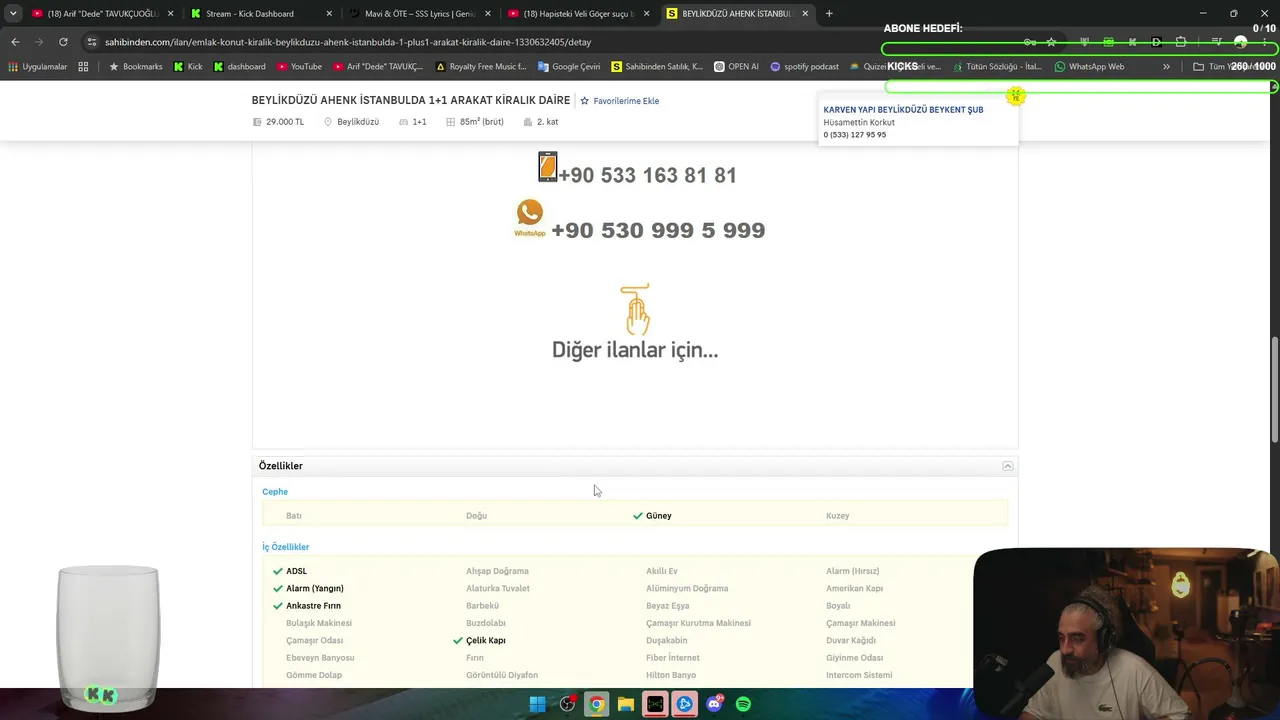Collapse the Özellikler section arrow
This screenshot has height=720, width=1280.
pyautogui.click(x=1008, y=467)
